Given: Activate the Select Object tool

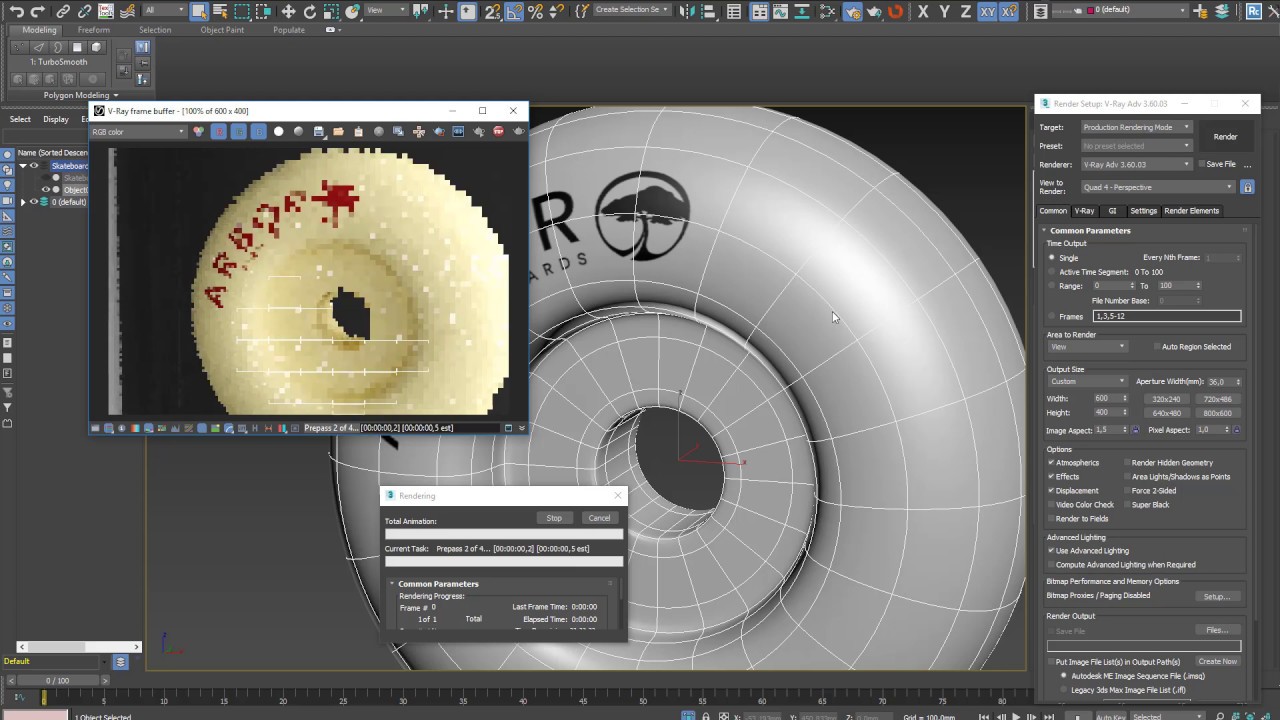Looking at the screenshot, I should click(x=199, y=11).
